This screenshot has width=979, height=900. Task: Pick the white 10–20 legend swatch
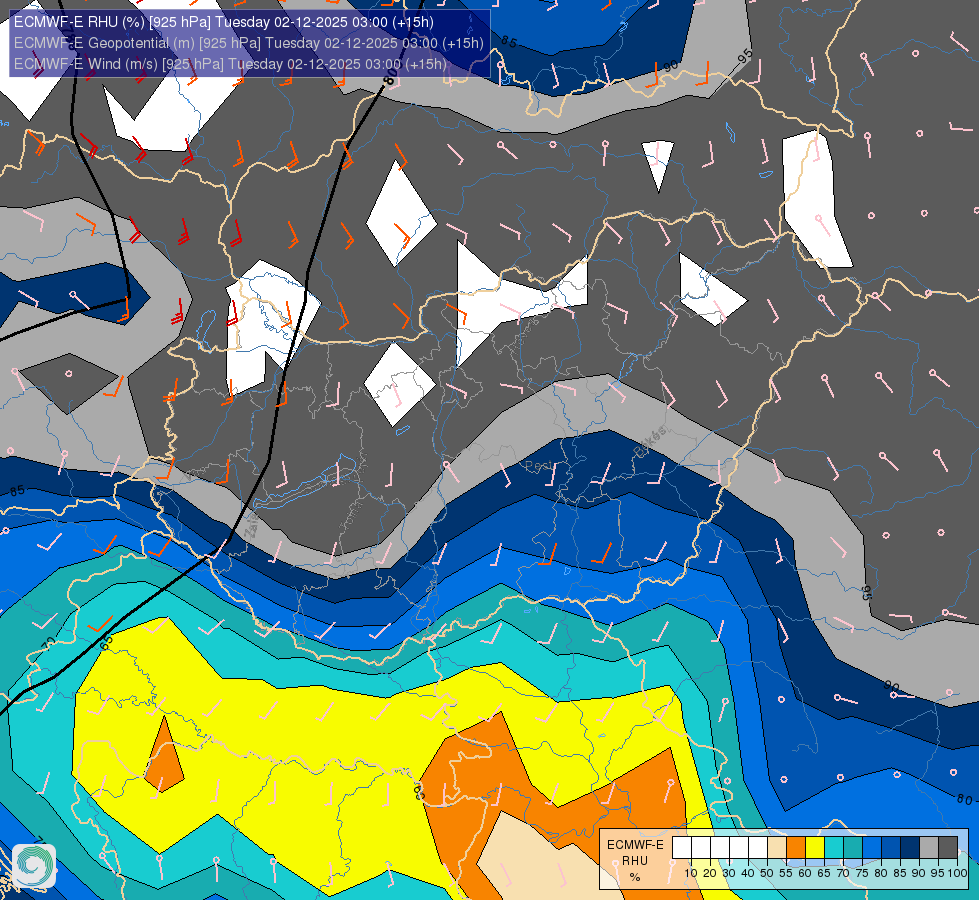click(701, 847)
